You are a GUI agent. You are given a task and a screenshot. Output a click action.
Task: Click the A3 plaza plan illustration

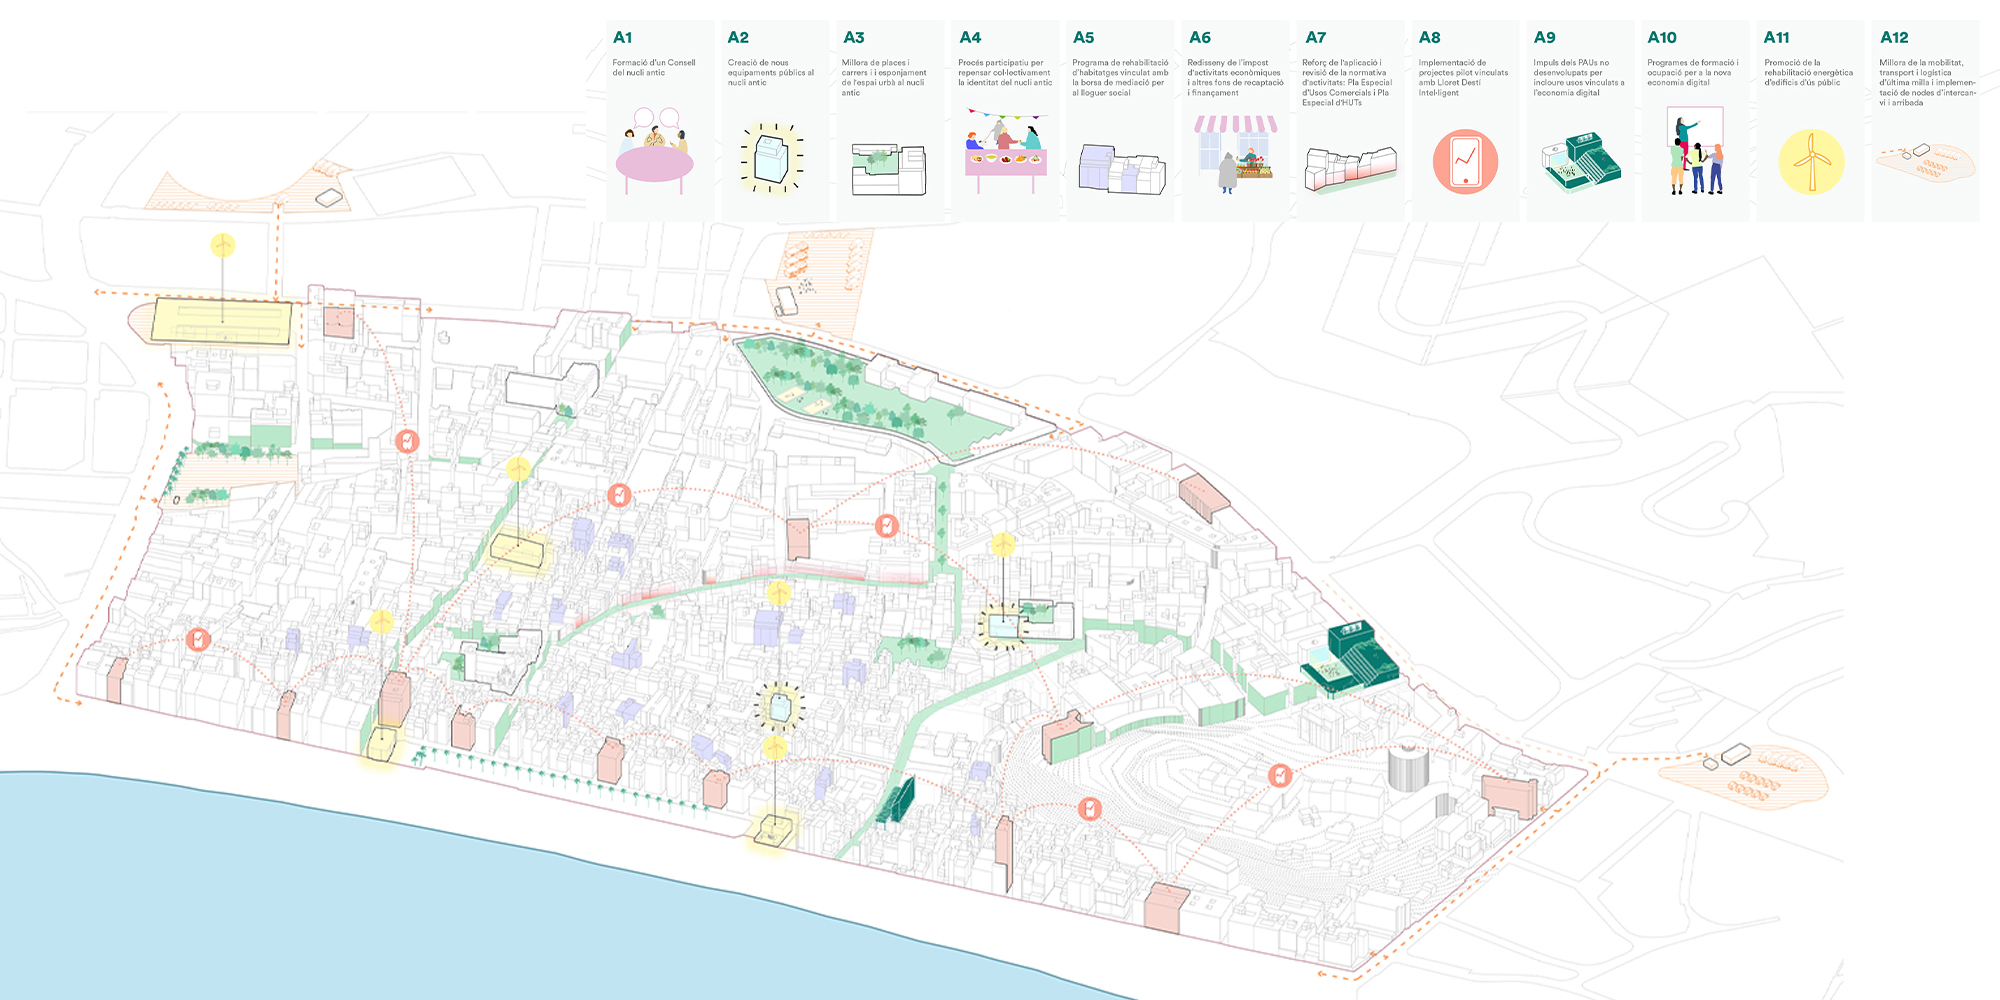888,168
